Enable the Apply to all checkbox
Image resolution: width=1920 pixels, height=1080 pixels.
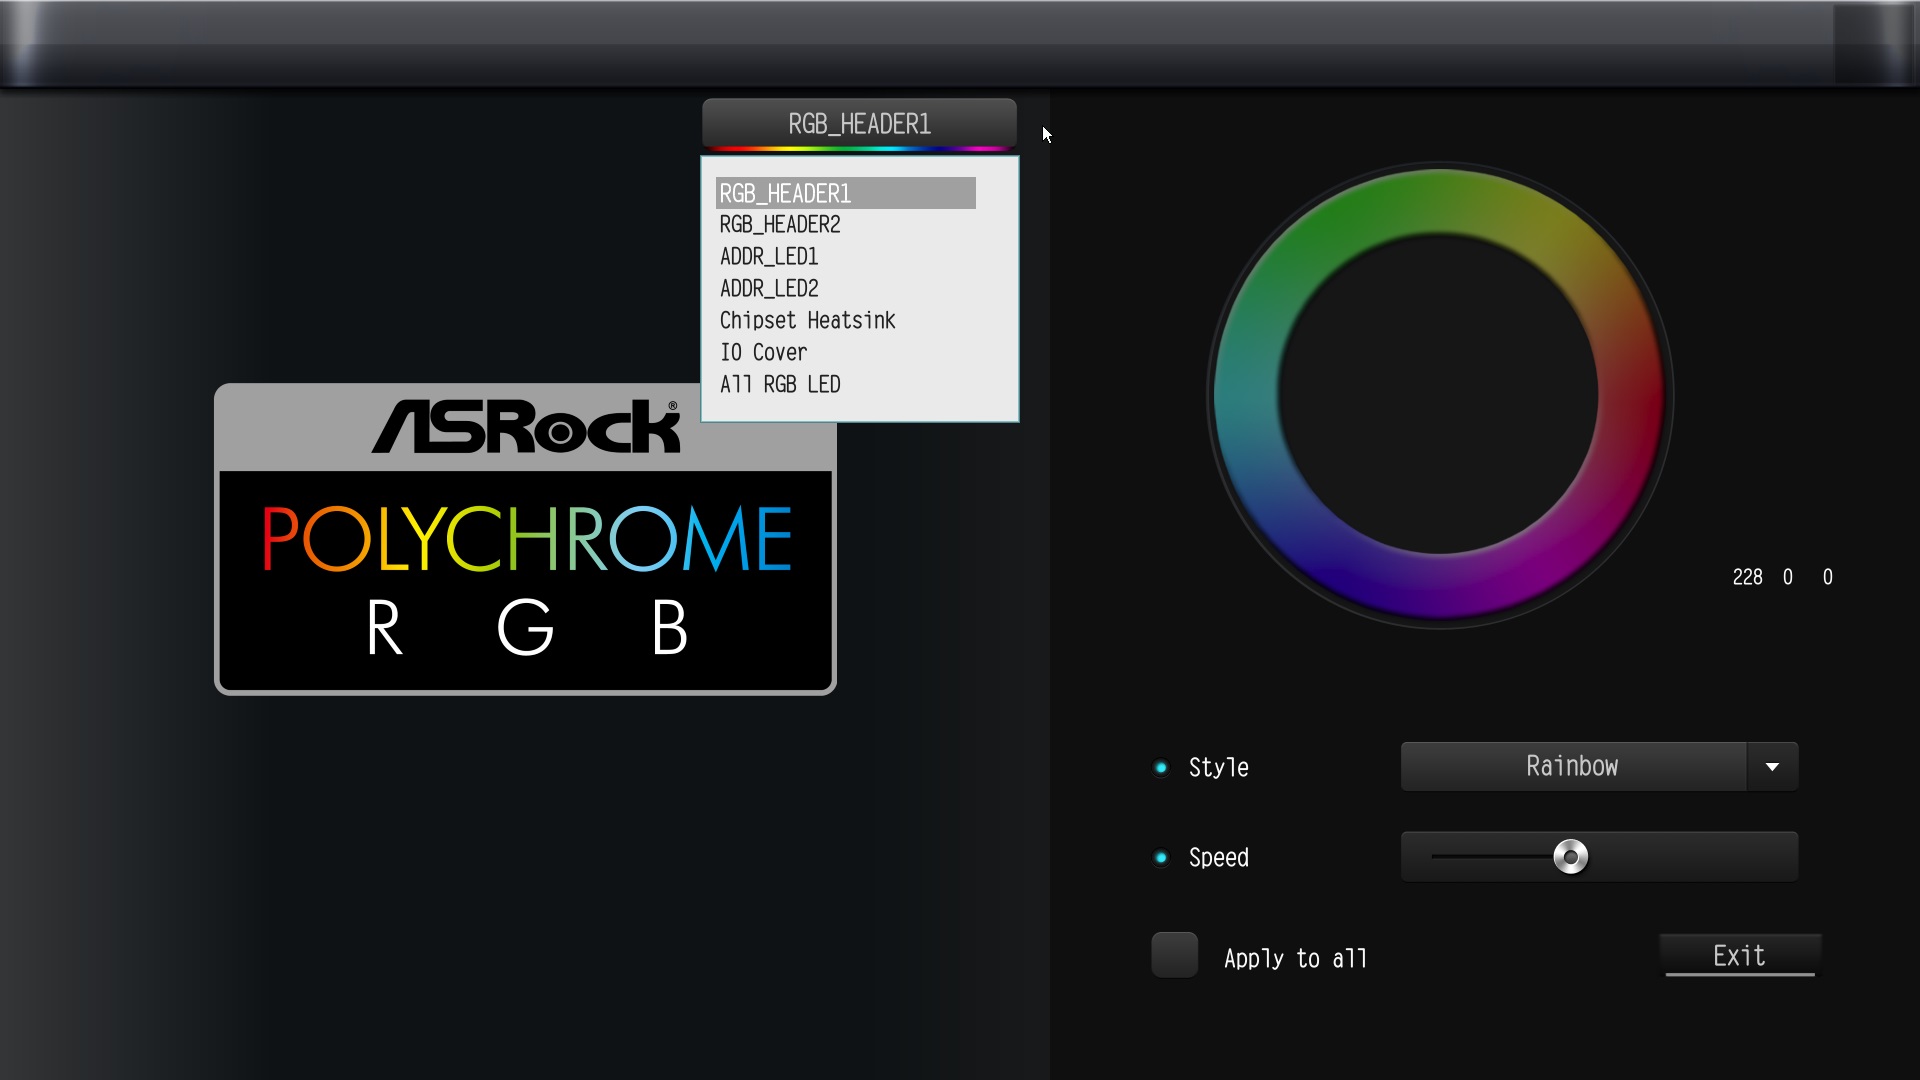tap(1174, 955)
